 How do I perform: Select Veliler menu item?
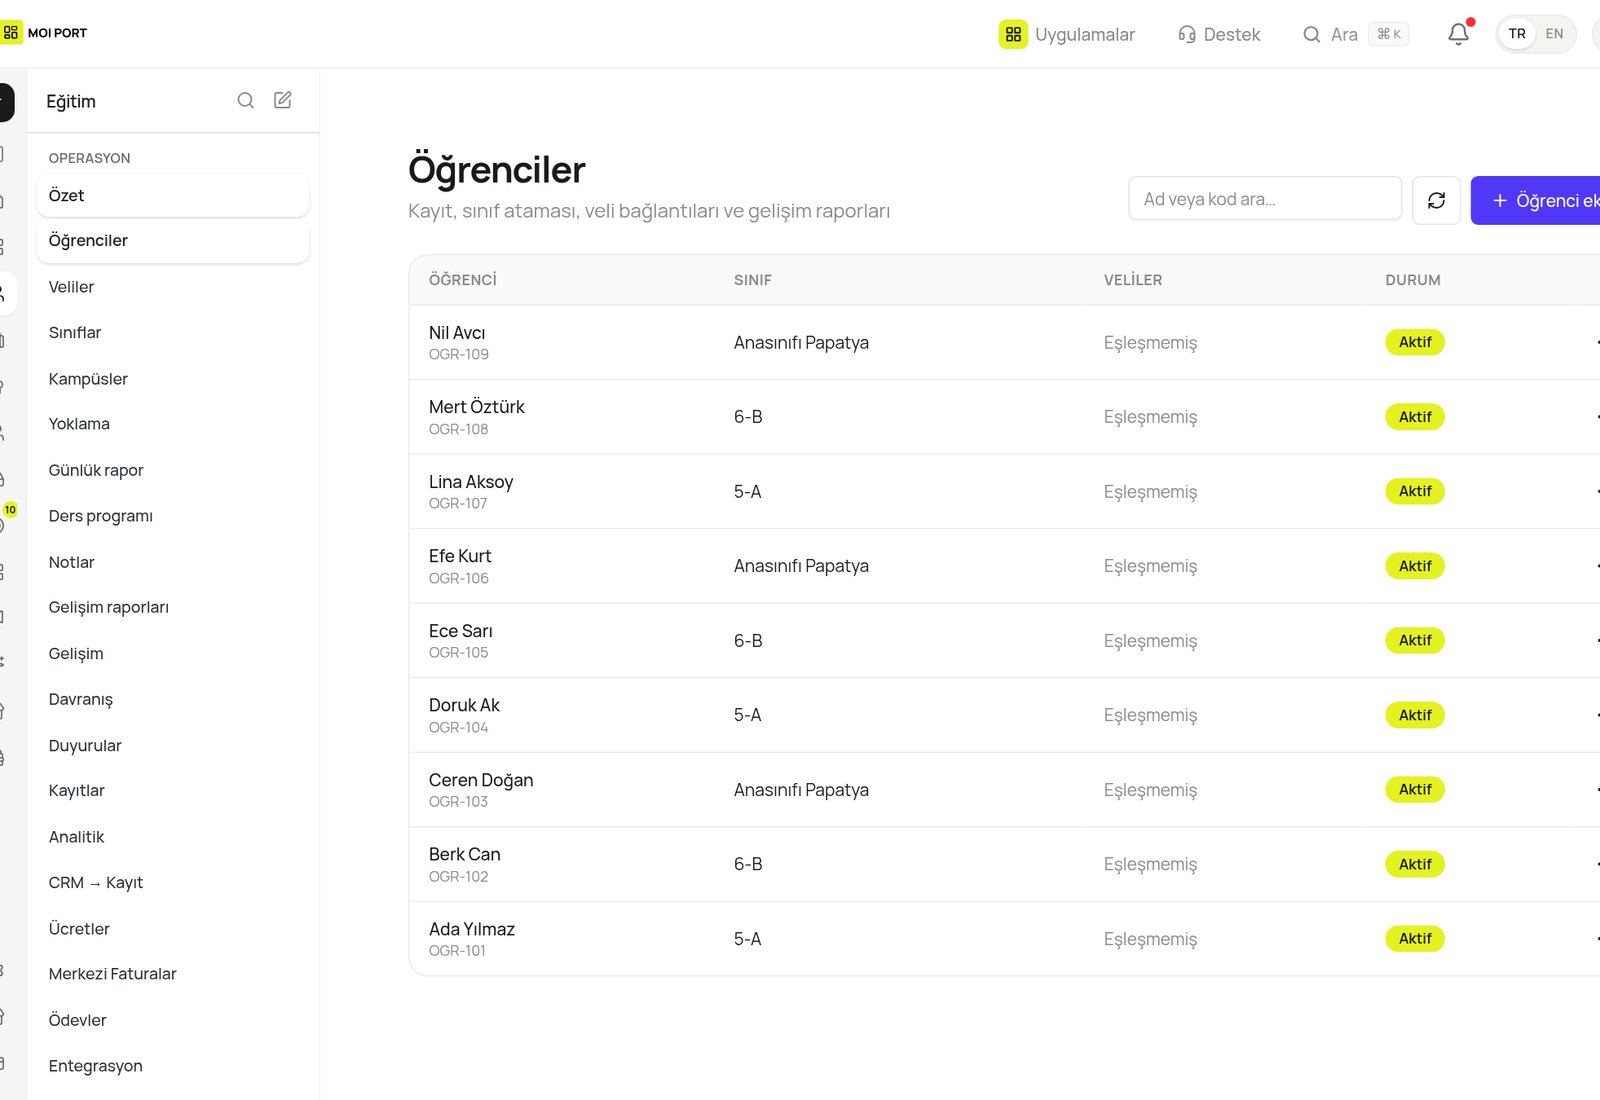click(173, 287)
